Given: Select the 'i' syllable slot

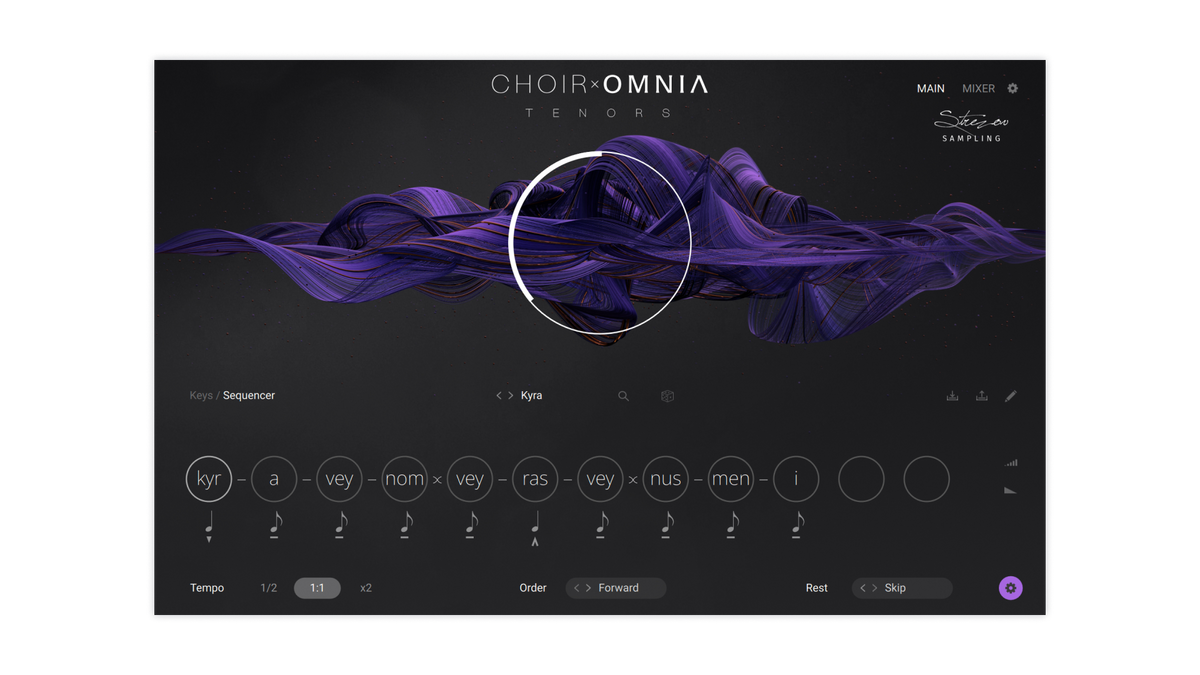Looking at the screenshot, I should 796,479.
